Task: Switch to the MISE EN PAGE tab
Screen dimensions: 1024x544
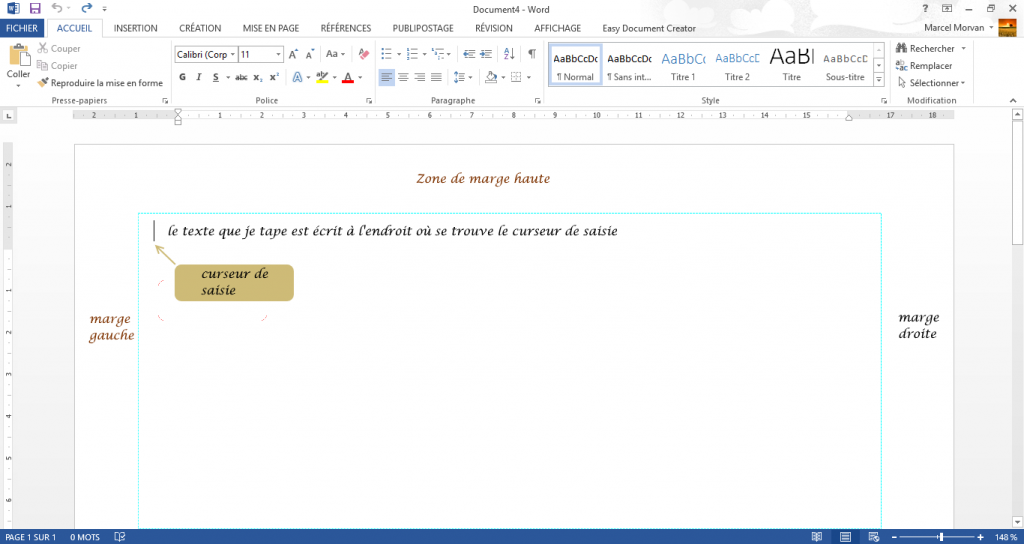Action: [x=271, y=28]
